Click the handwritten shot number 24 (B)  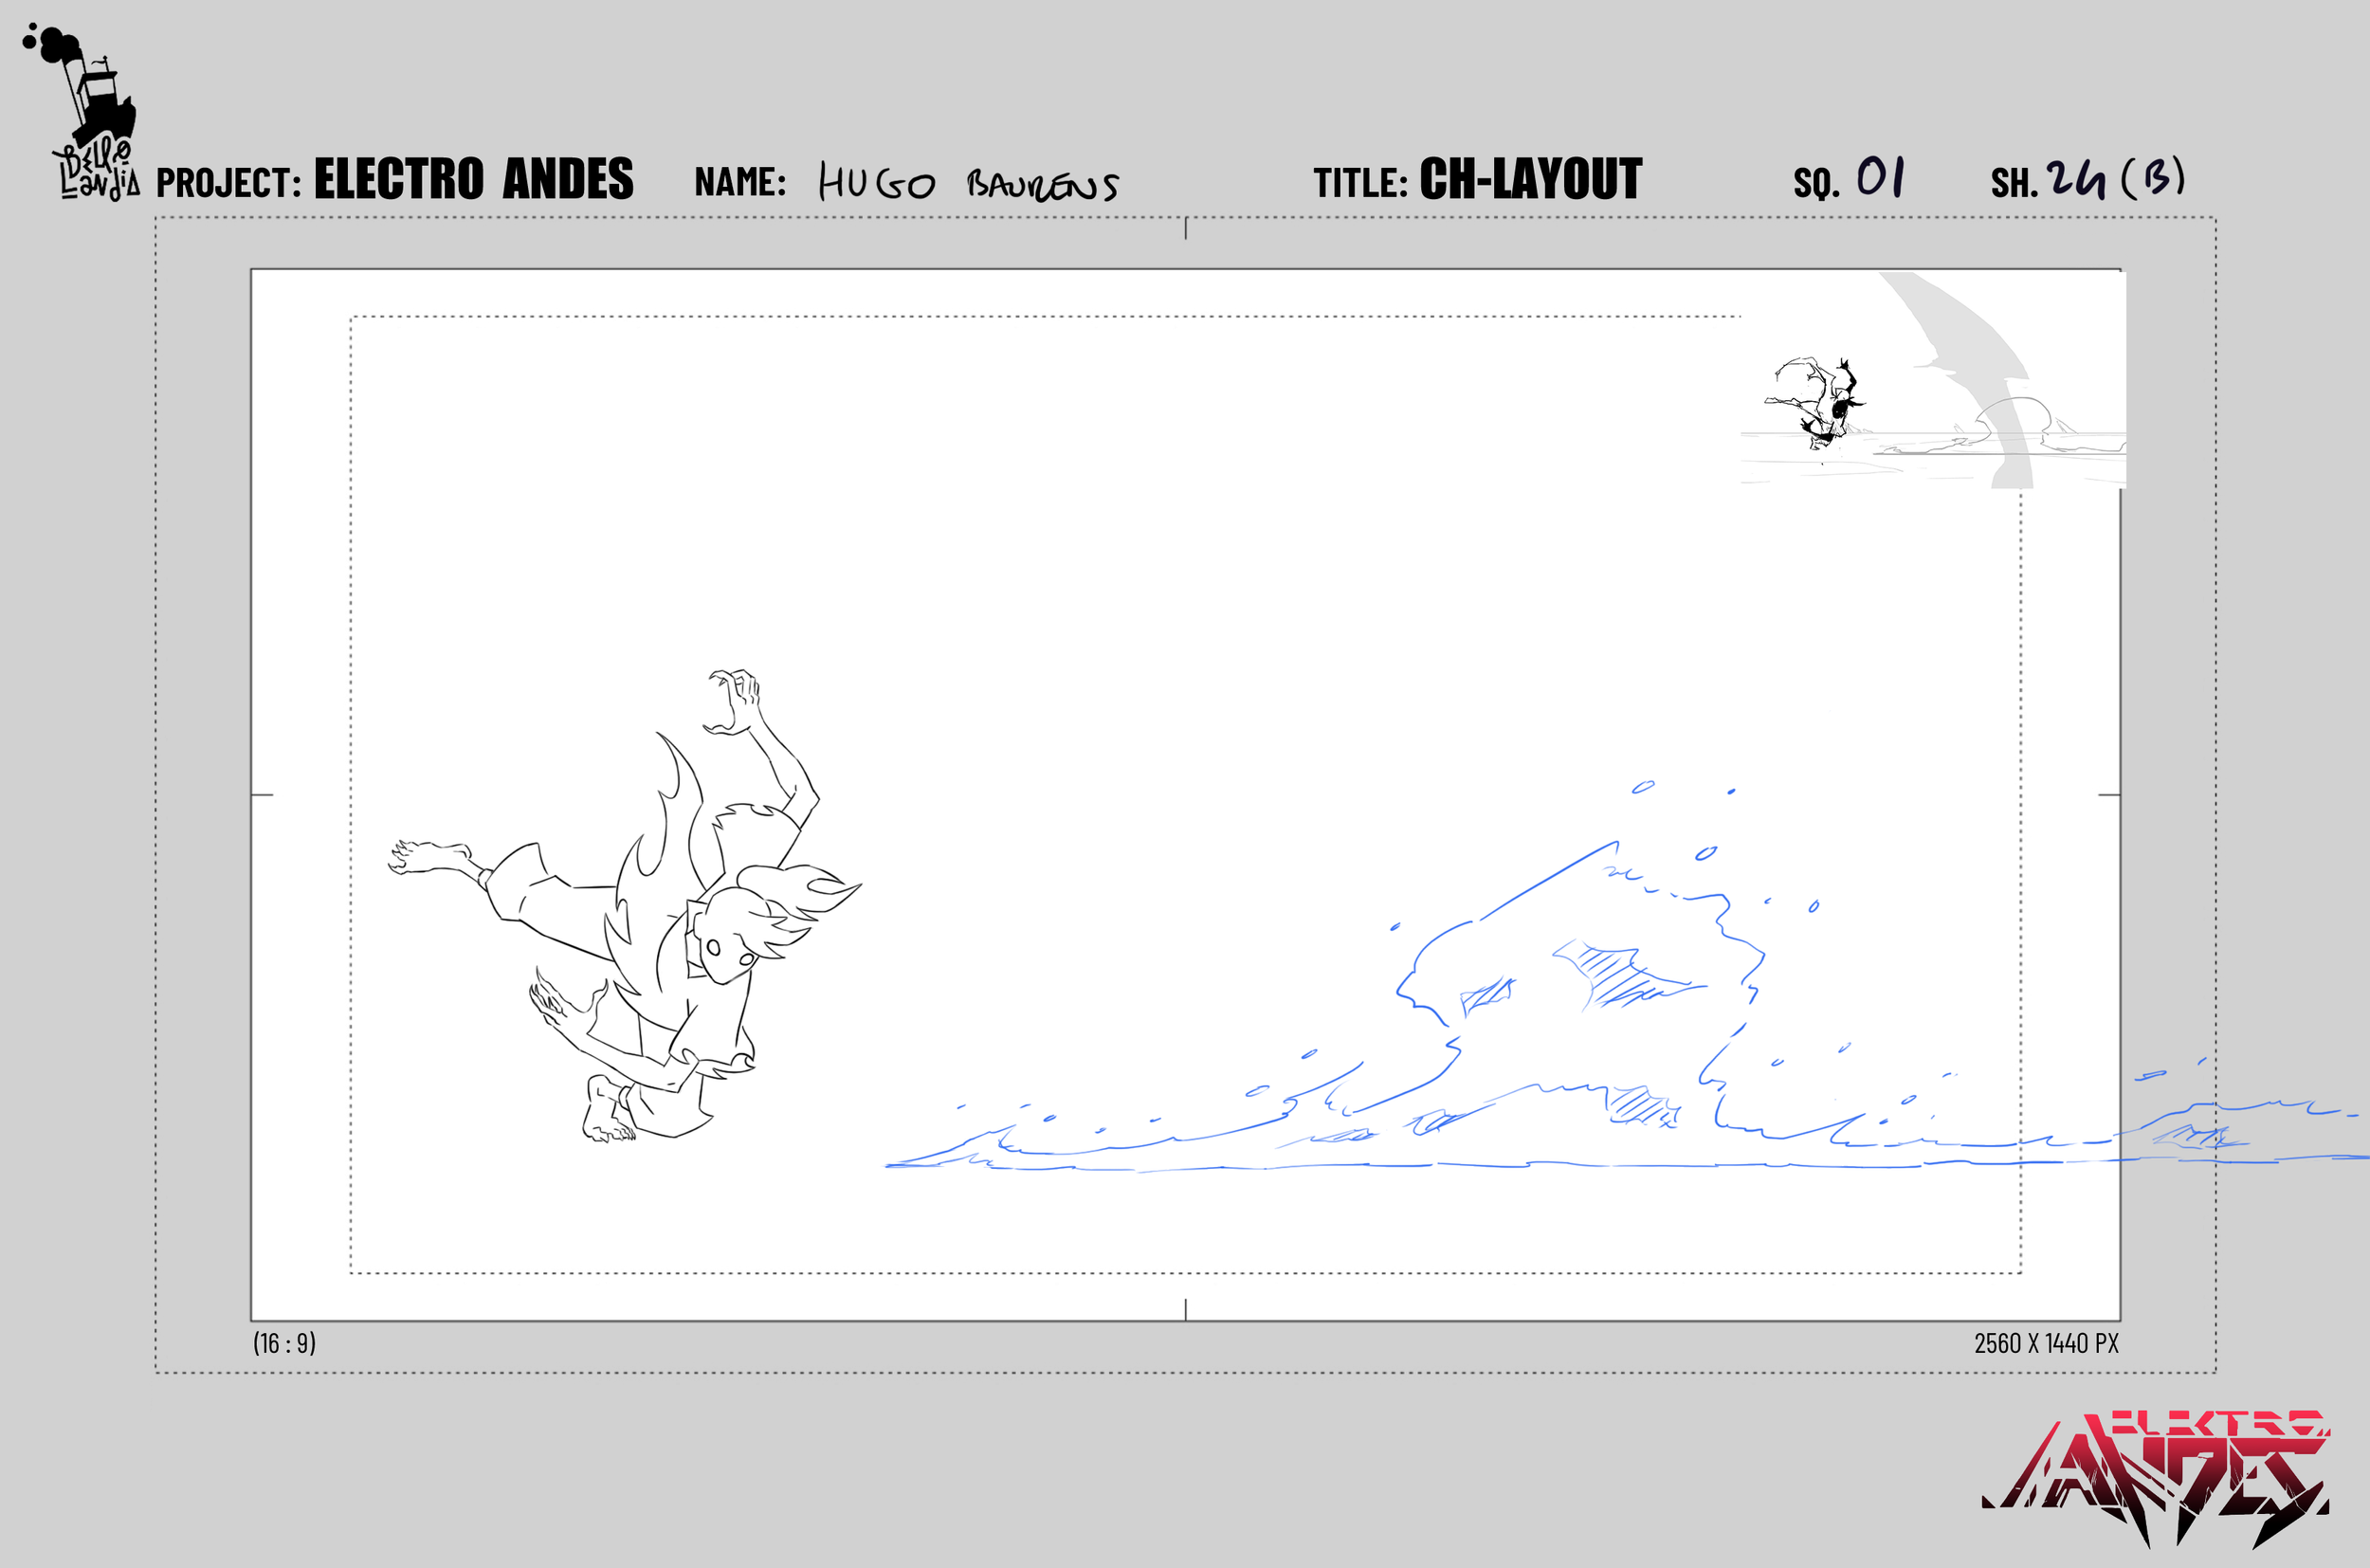[2115, 179]
